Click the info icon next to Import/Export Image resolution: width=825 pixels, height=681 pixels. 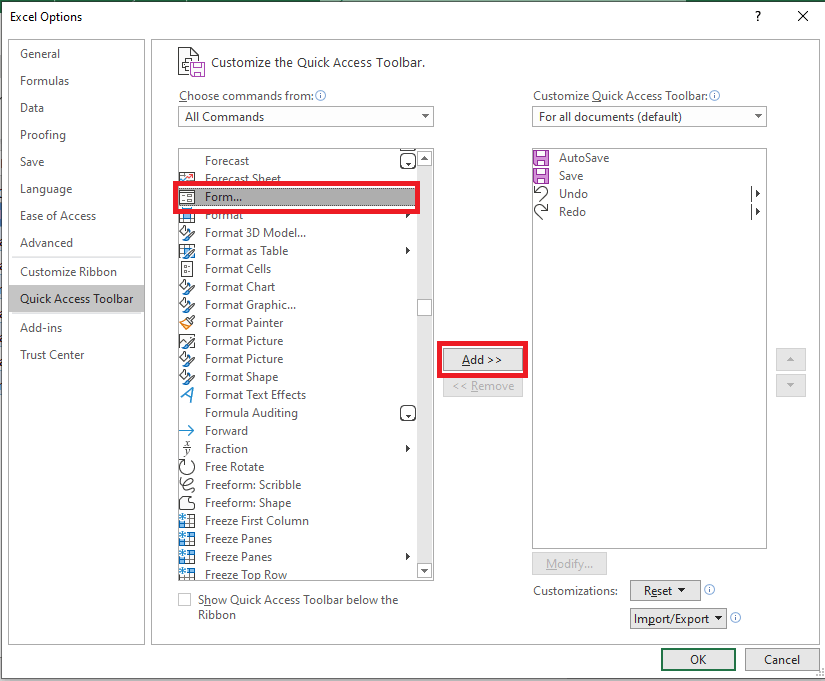(x=736, y=617)
